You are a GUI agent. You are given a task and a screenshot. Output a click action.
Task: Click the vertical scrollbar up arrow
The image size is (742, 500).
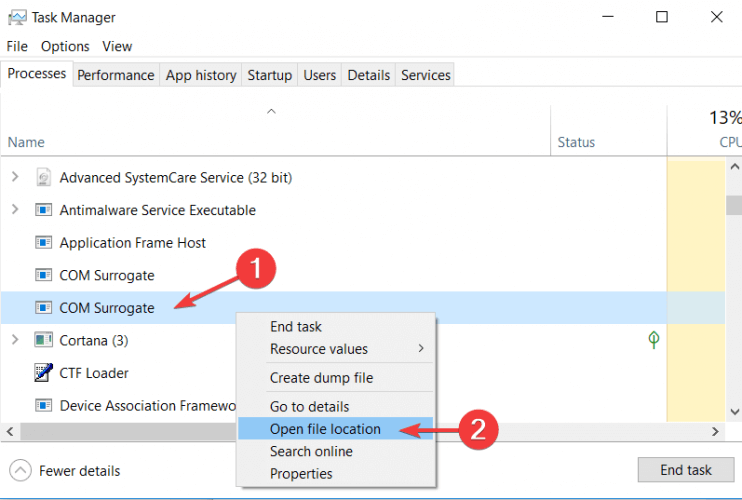pos(734,167)
